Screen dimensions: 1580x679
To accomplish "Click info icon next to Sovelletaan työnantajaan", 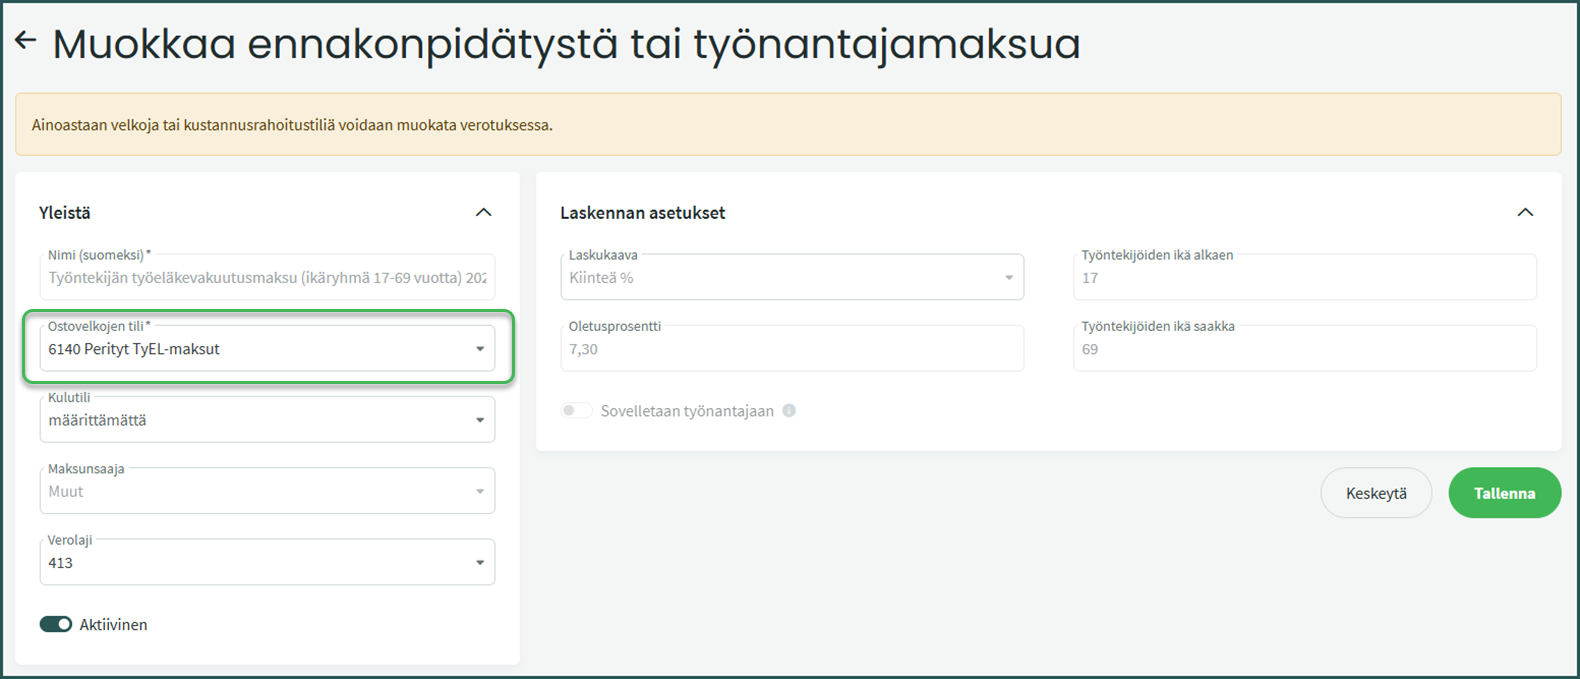I will 789,411.
